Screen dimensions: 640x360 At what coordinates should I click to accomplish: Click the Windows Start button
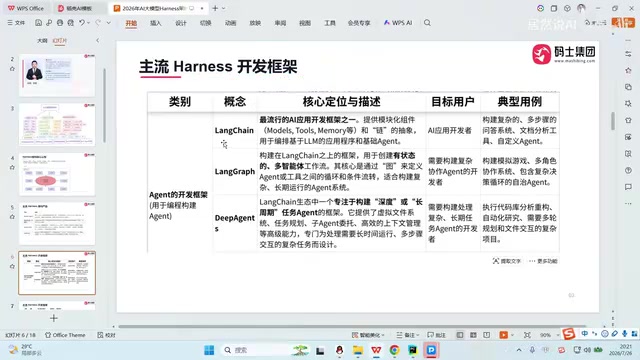tap(209, 350)
